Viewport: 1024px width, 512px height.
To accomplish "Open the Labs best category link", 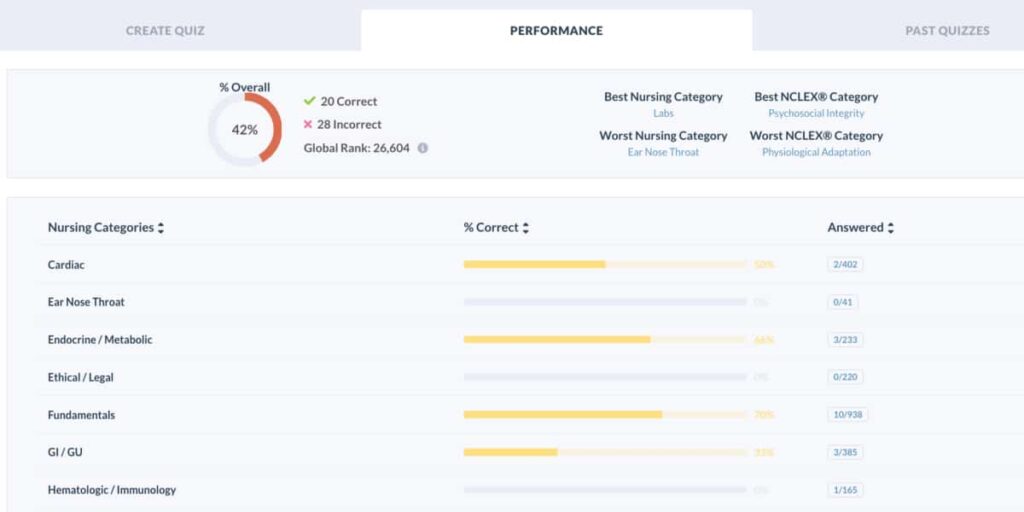I will (x=663, y=114).
